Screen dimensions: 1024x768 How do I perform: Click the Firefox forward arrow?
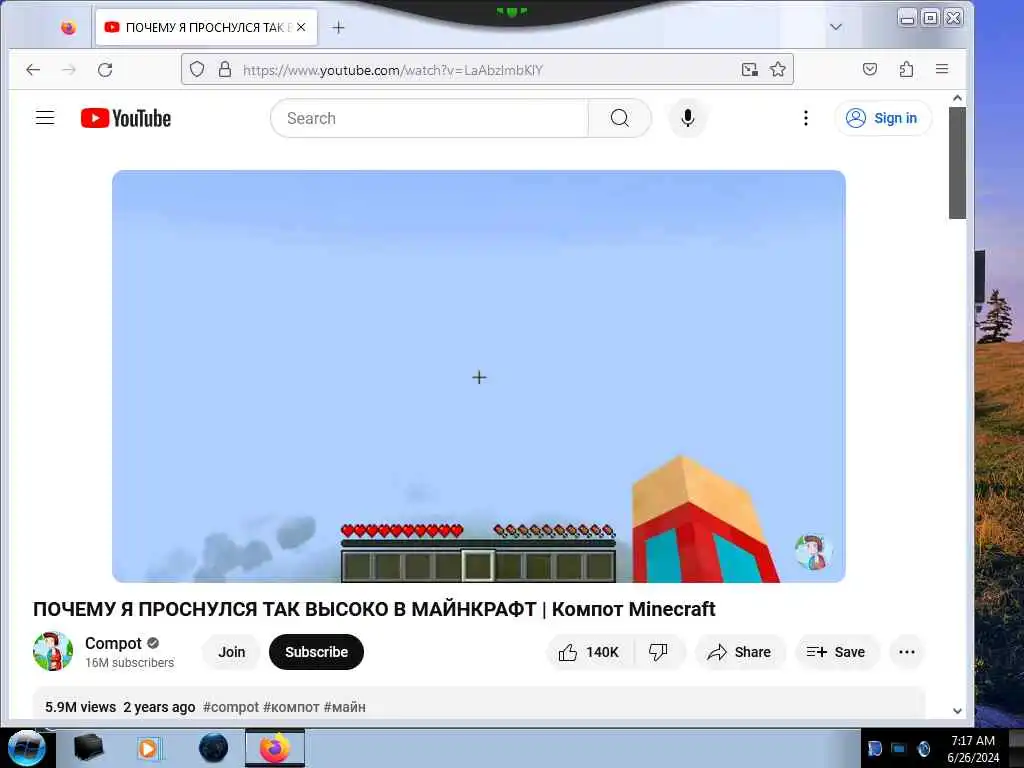click(69, 69)
